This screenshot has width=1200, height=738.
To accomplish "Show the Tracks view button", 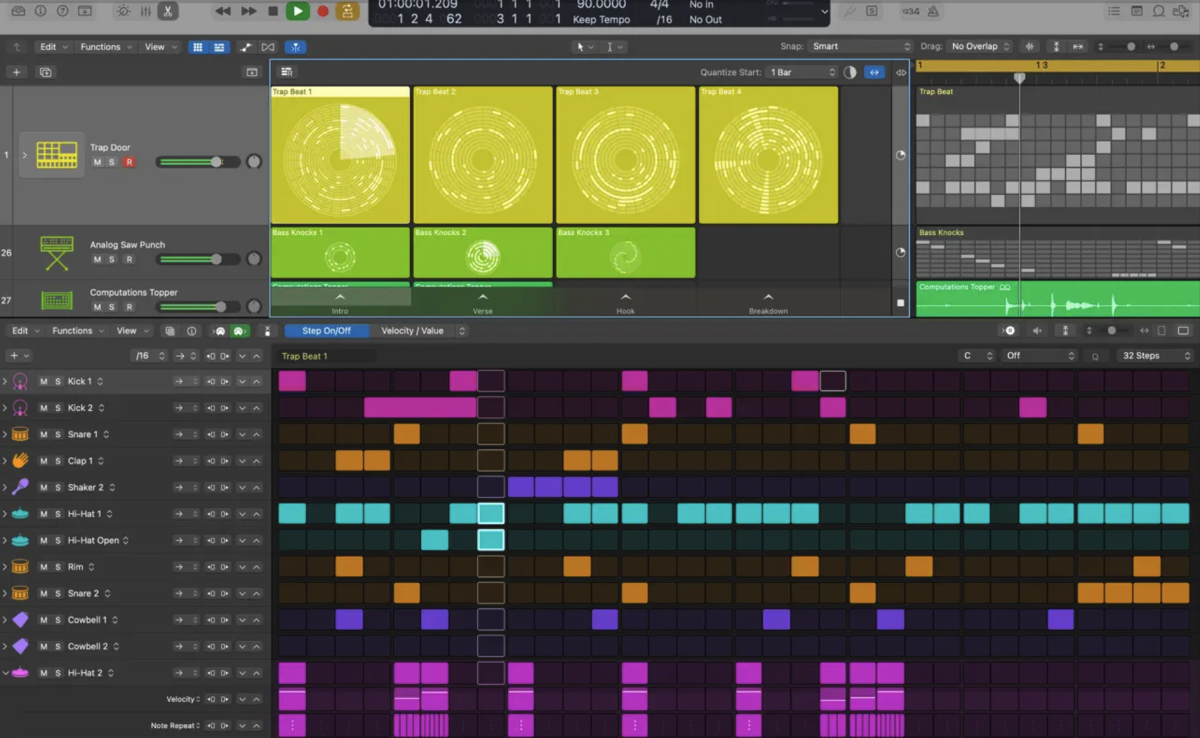I will (x=220, y=47).
